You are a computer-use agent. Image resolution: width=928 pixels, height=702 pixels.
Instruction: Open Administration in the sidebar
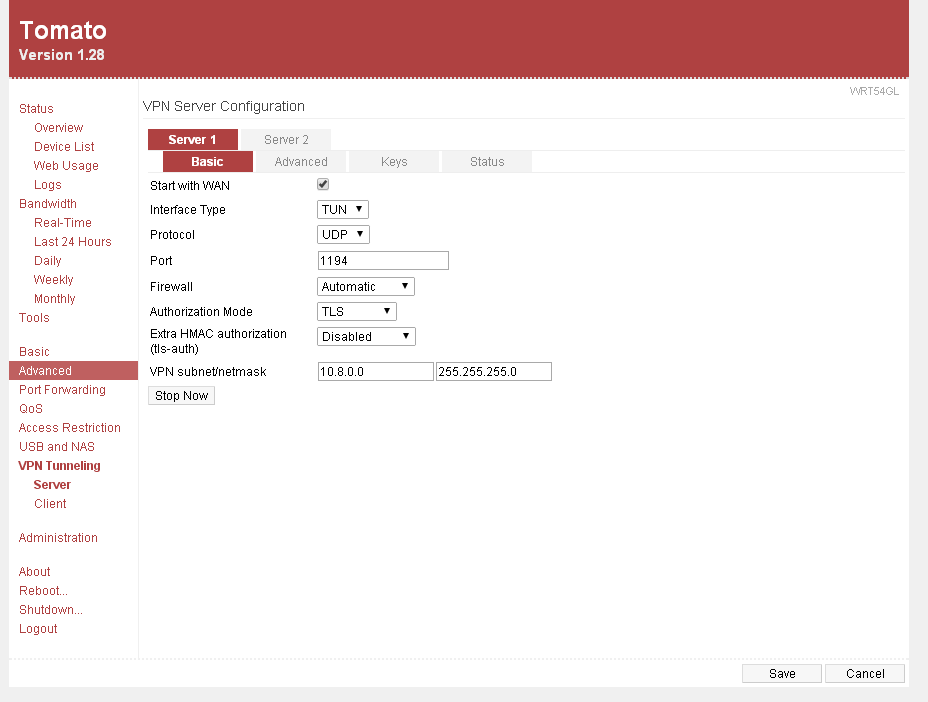[x=58, y=537]
